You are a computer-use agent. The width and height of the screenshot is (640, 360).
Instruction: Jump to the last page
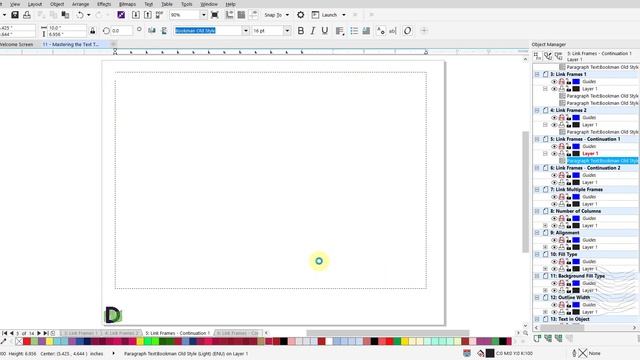pos(46,333)
